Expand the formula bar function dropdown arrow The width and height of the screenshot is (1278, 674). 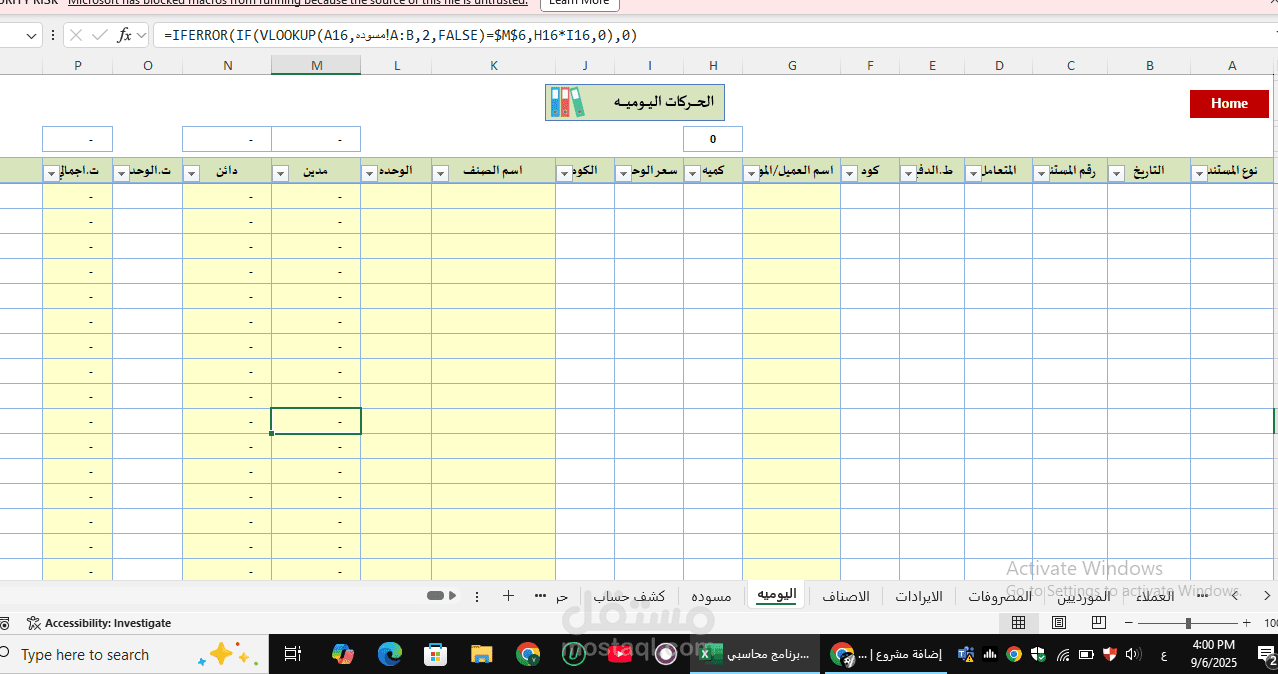pos(142,35)
